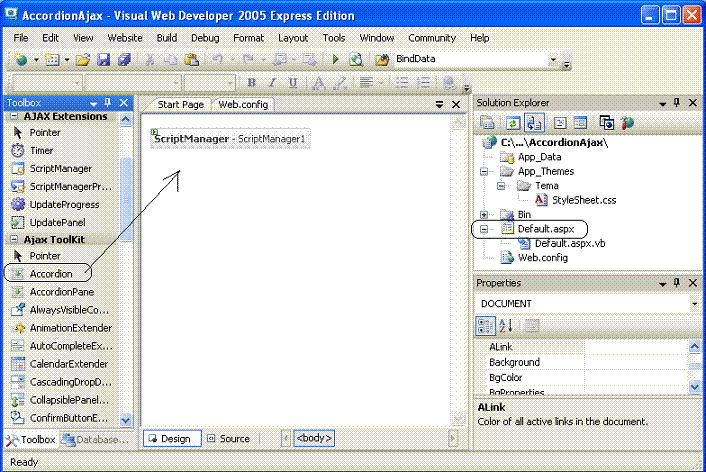706x472 pixels.
Task: Pin the Toolbox panel with Auto Hide
Action: tap(108, 103)
